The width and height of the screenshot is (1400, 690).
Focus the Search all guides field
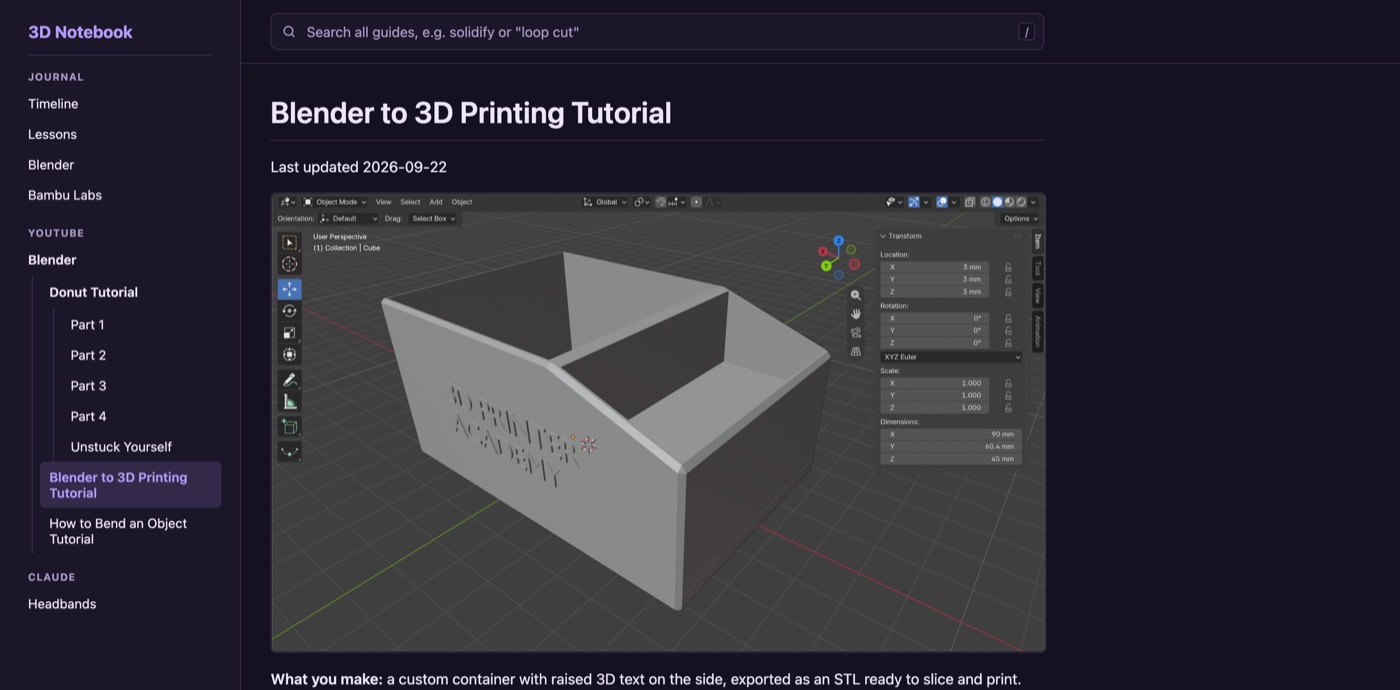point(657,32)
